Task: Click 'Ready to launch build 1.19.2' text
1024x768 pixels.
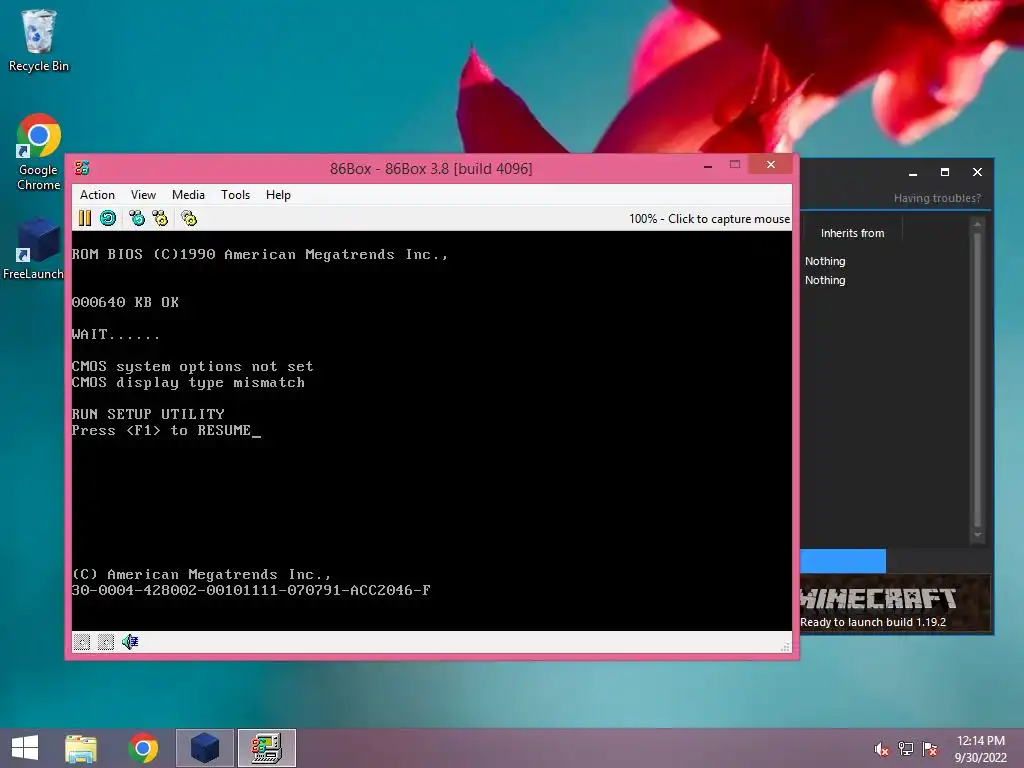Action: point(873,622)
